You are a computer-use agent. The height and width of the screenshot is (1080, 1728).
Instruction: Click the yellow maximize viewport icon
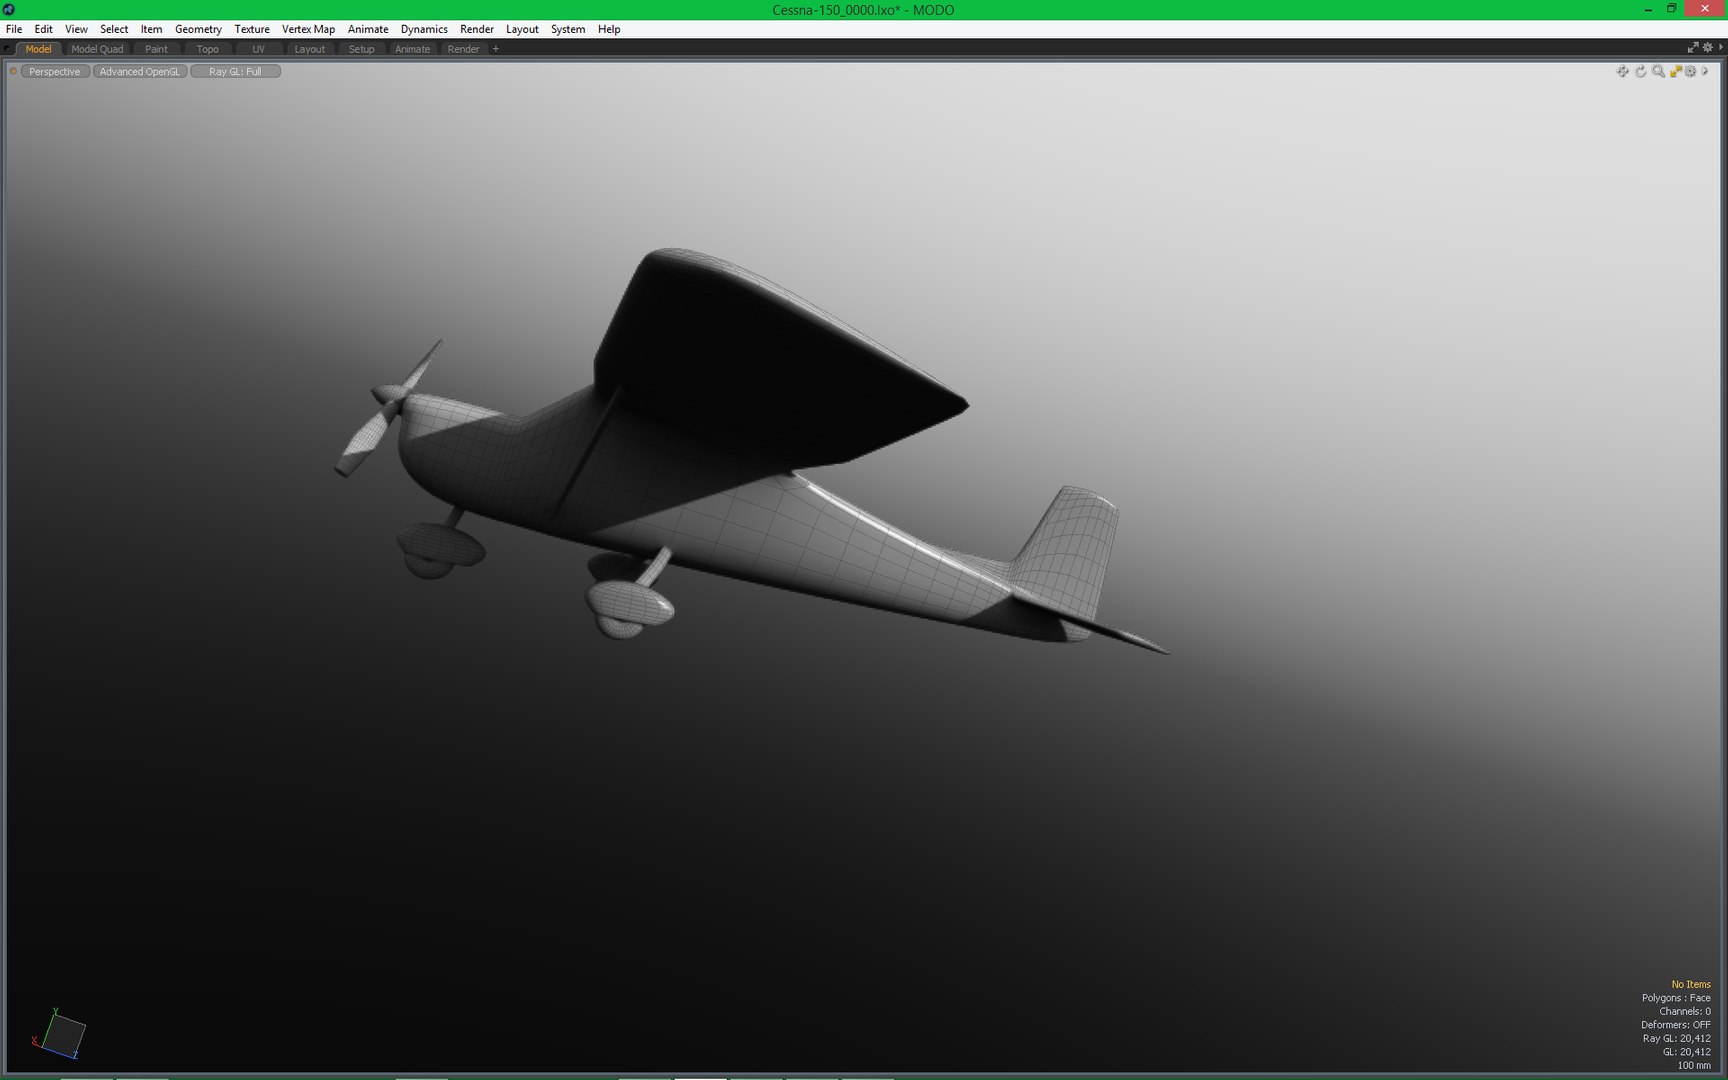pyautogui.click(x=1675, y=71)
